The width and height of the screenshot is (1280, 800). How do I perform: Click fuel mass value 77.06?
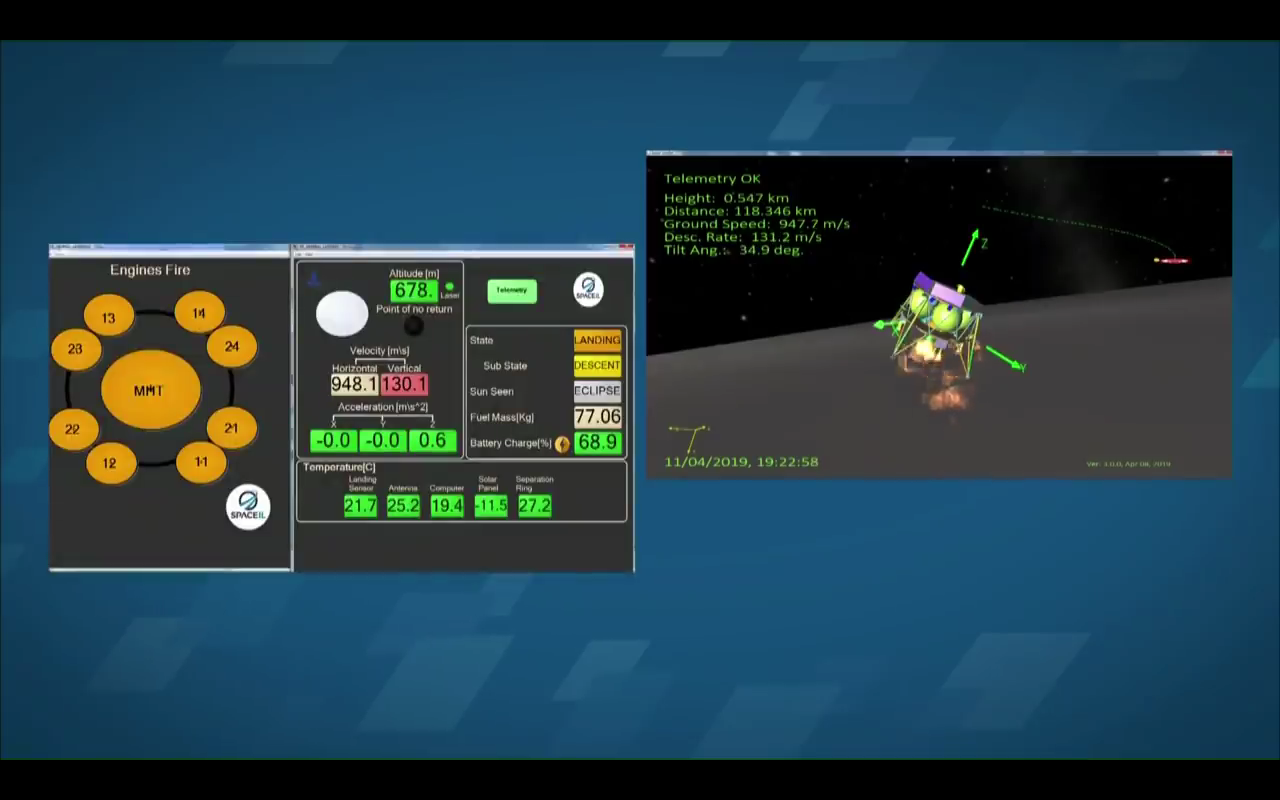click(x=597, y=417)
